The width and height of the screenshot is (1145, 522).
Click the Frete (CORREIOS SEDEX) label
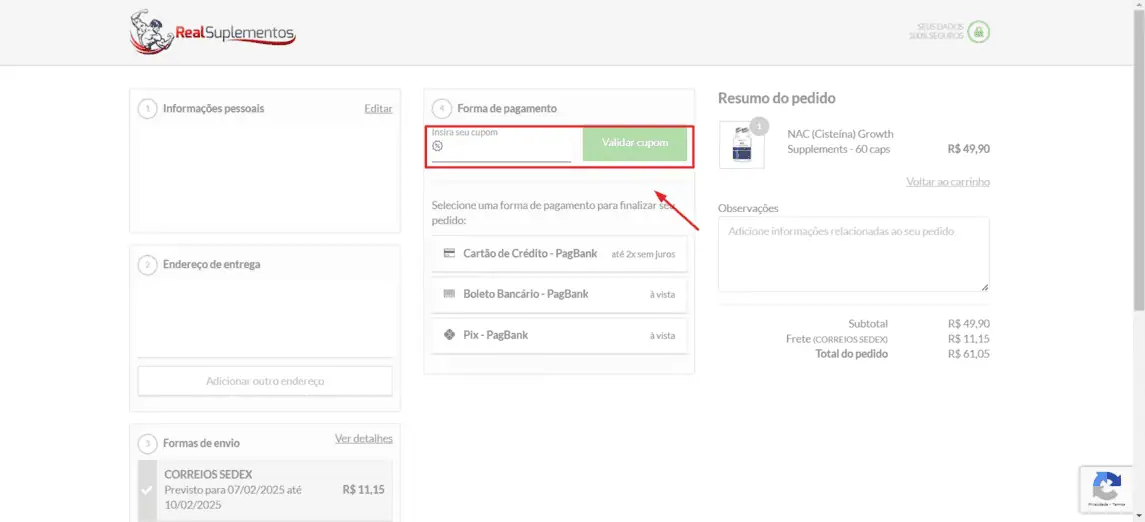coord(837,339)
